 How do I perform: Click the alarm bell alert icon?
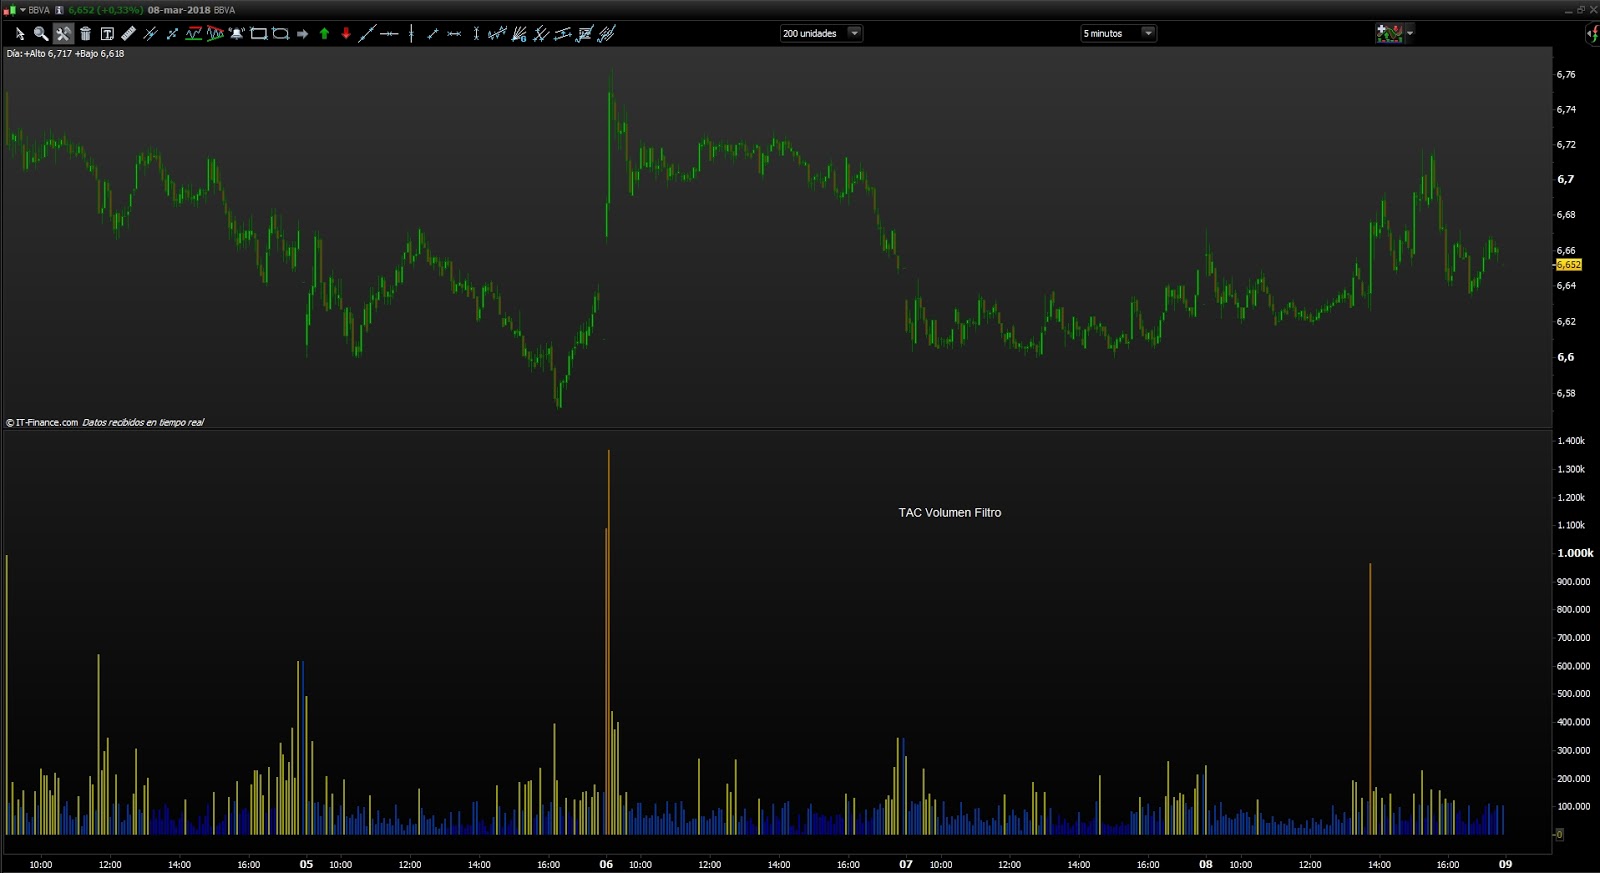pos(237,34)
